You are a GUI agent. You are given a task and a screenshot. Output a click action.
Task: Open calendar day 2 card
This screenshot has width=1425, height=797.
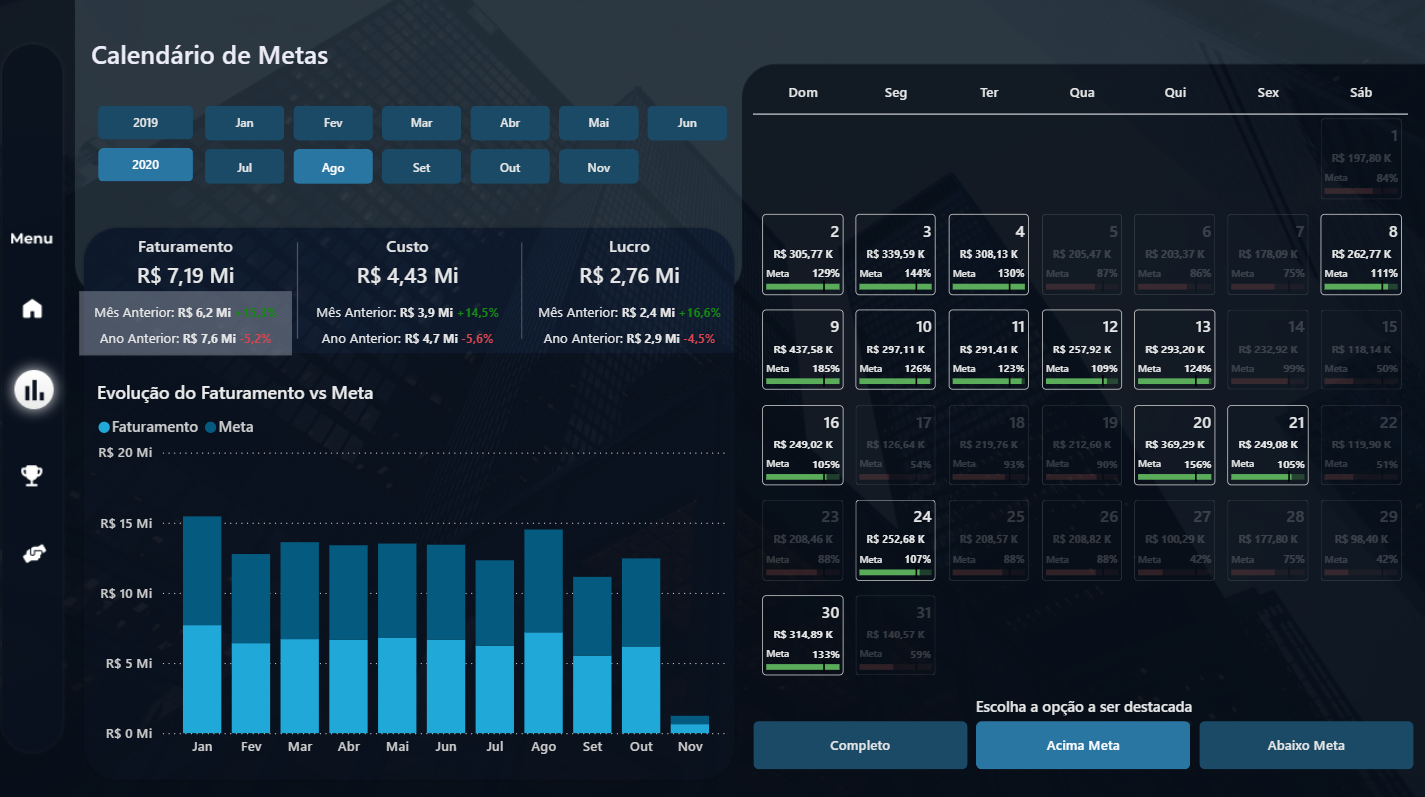[803, 254]
